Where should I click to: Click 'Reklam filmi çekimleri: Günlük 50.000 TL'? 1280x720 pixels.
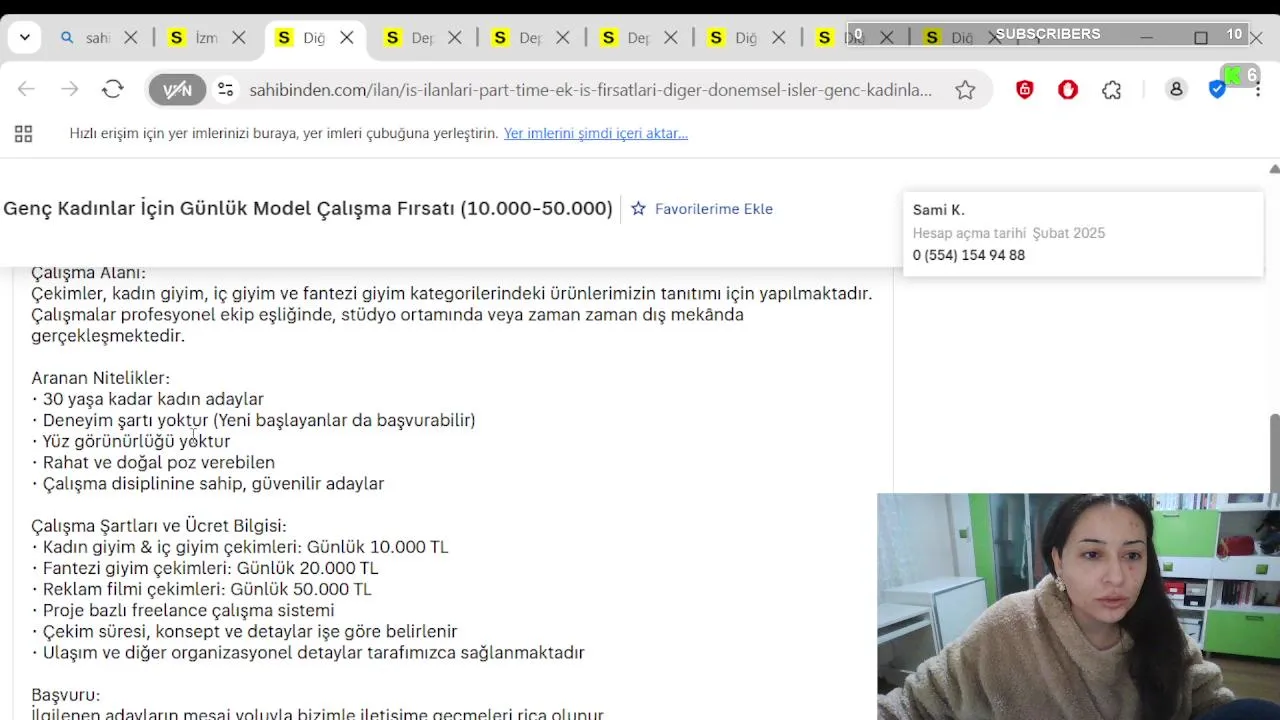pyautogui.click(x=201, y=589)
